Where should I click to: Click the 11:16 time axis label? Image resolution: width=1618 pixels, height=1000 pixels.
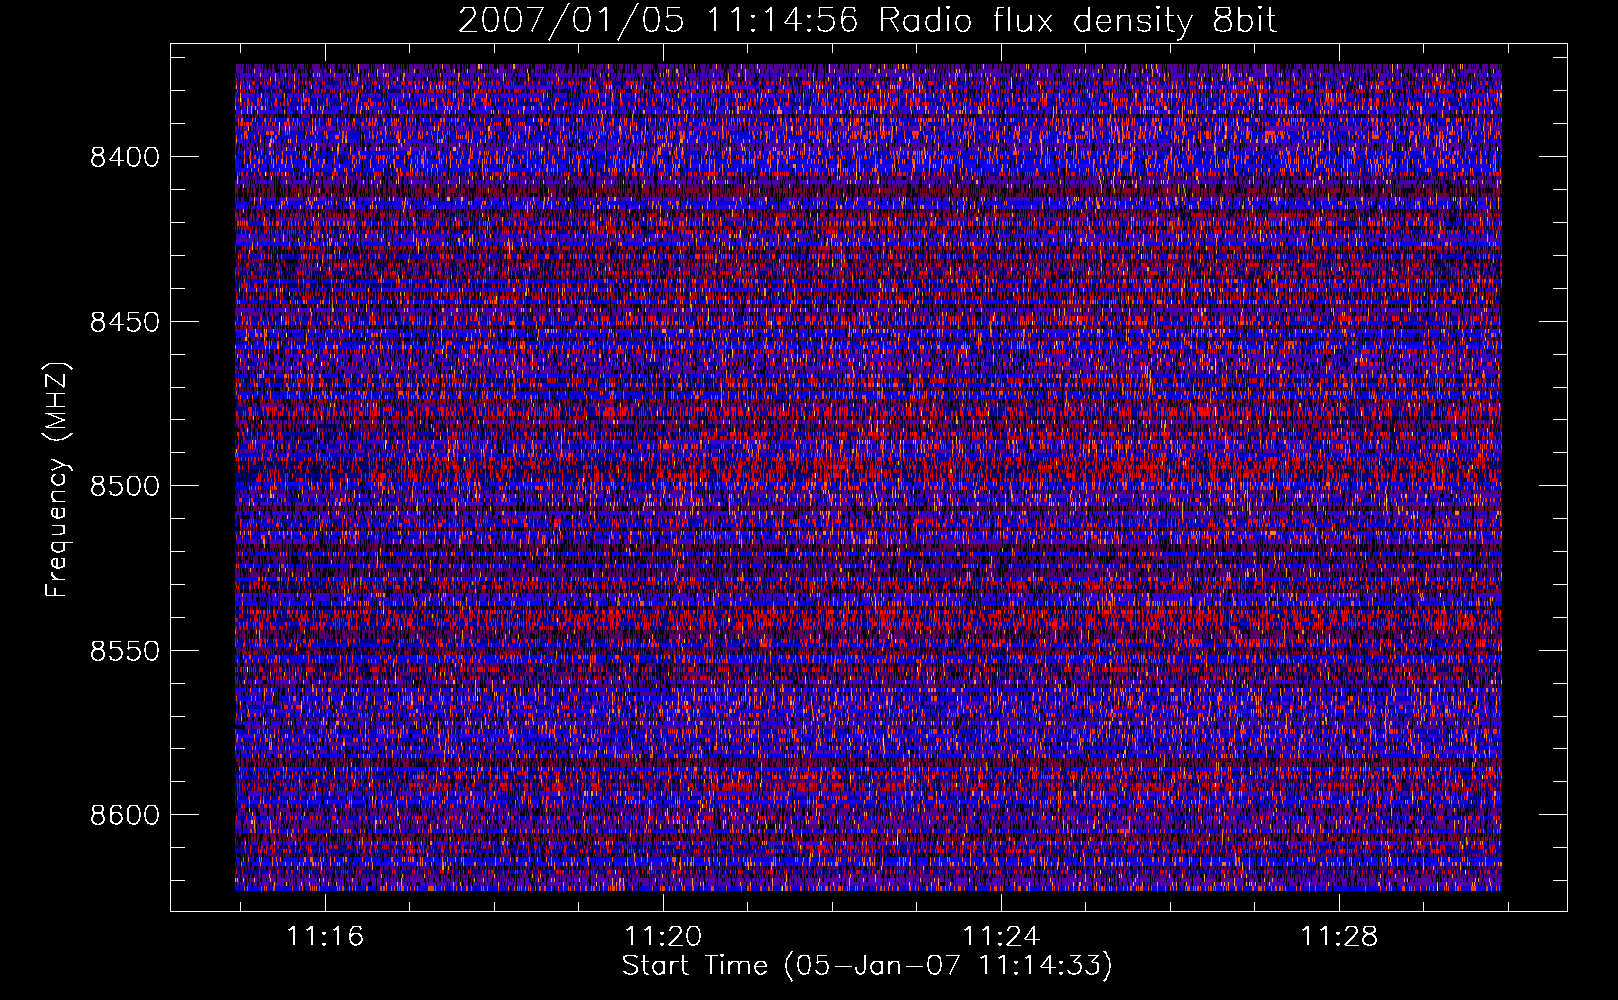click(x=325, y=937)
